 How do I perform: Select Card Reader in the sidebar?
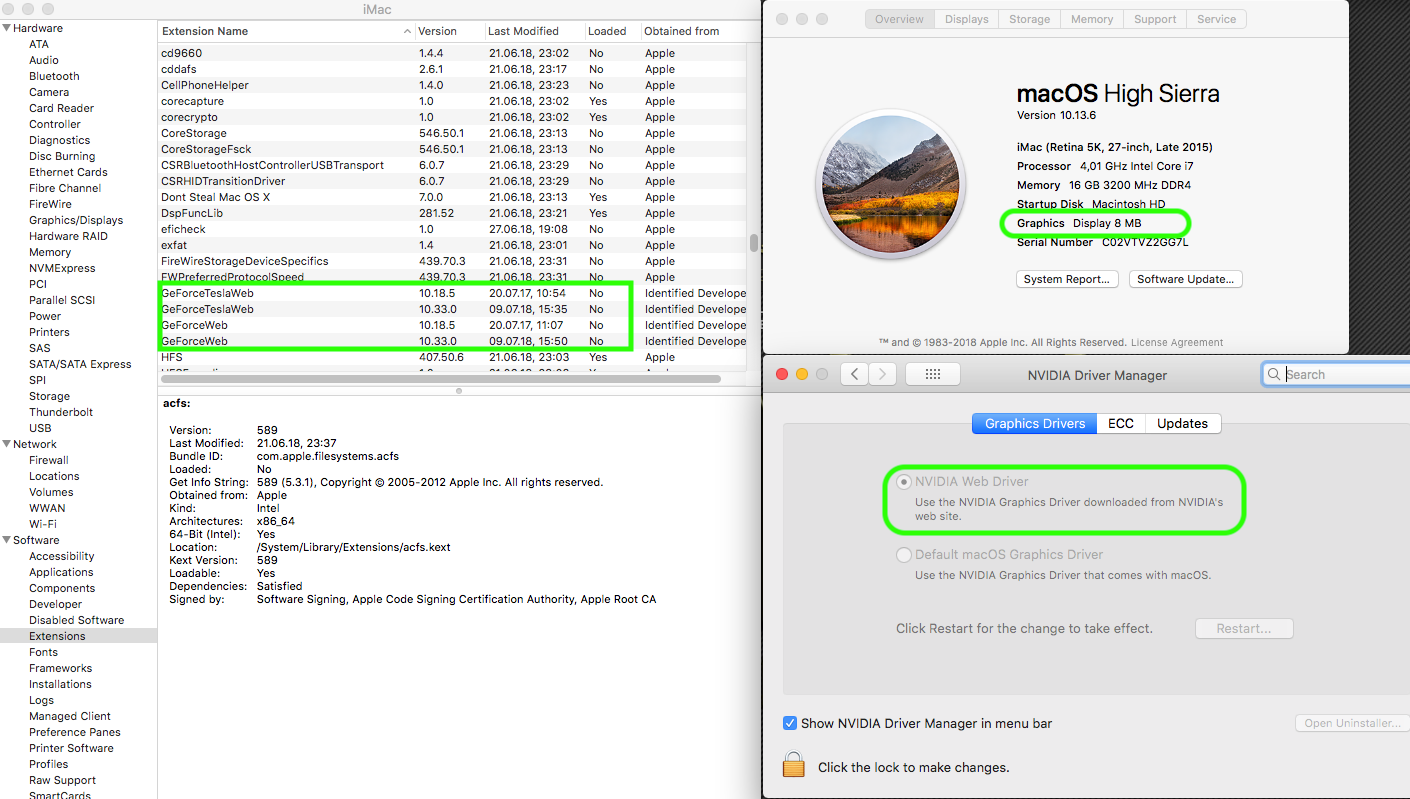click(x=61, y=108)
